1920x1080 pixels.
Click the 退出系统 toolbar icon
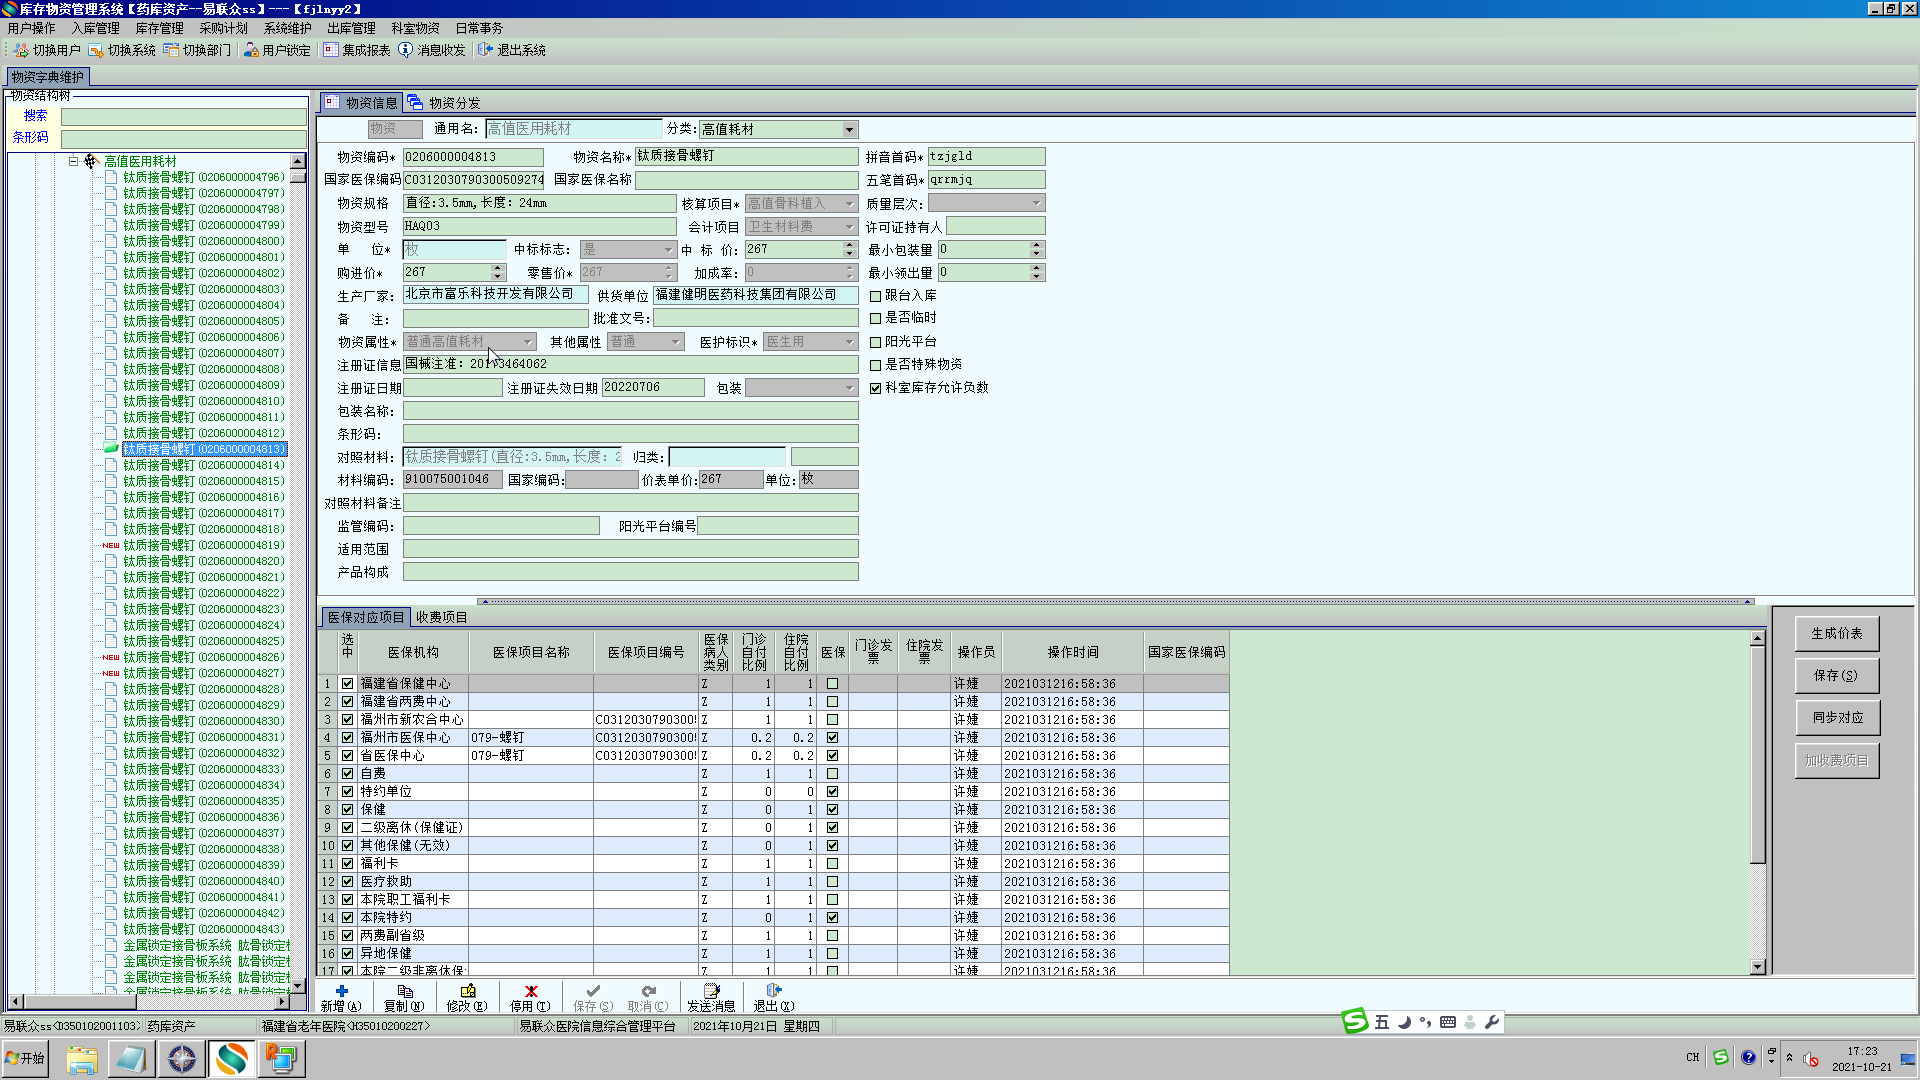tap(485, 50)
